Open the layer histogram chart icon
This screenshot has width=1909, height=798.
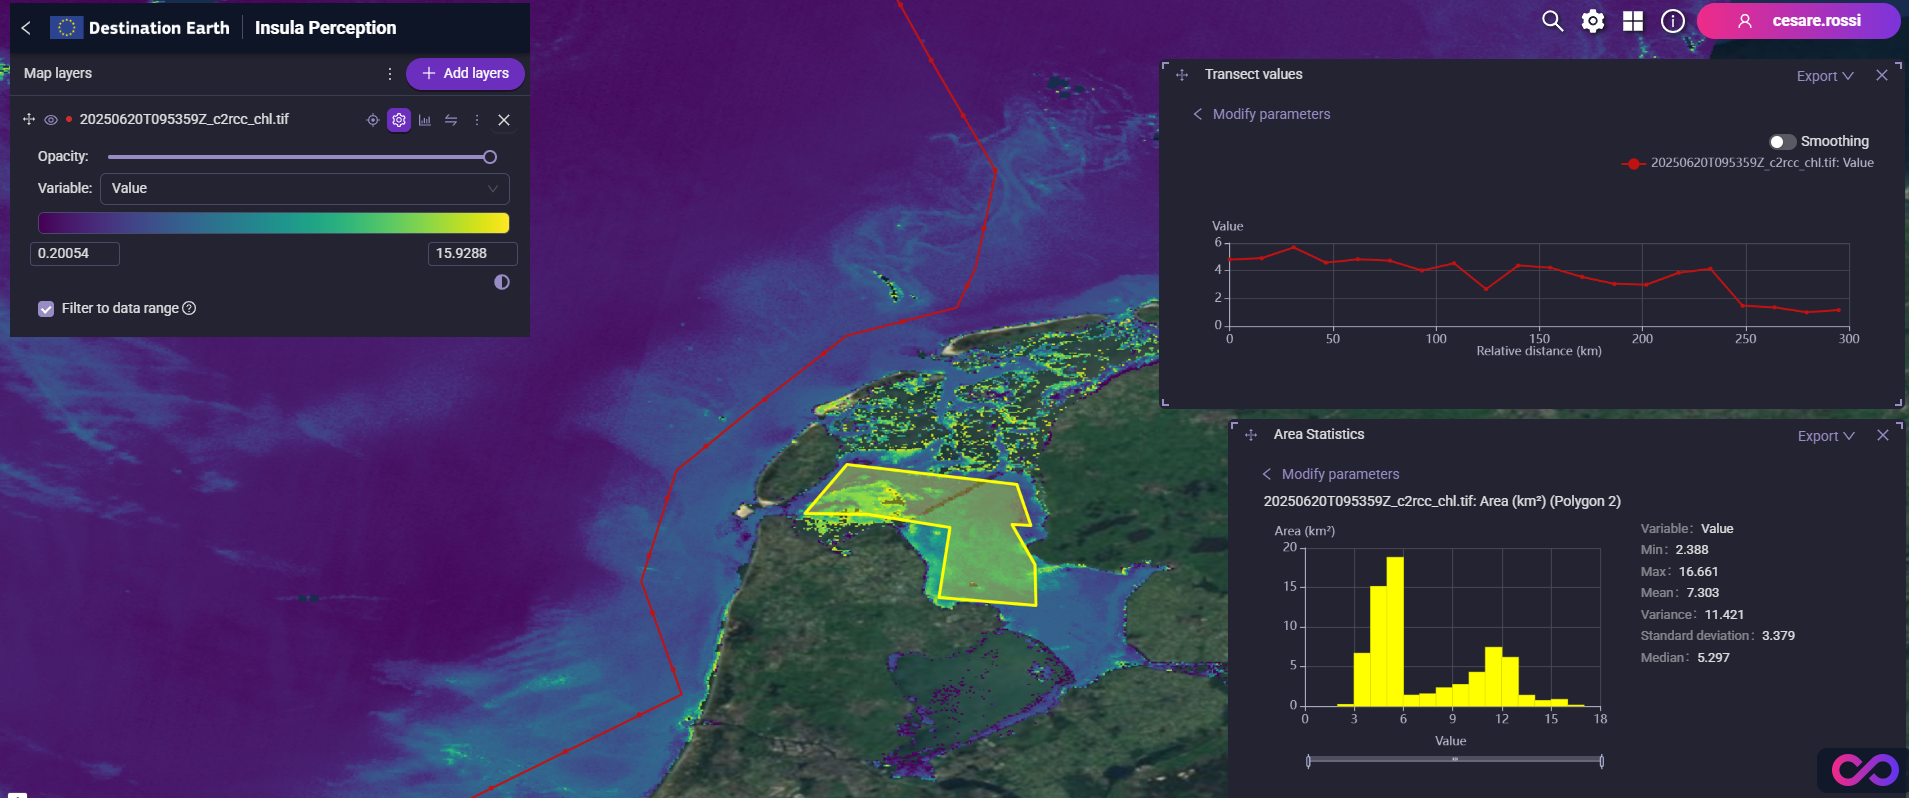click(x=425, y=120)
